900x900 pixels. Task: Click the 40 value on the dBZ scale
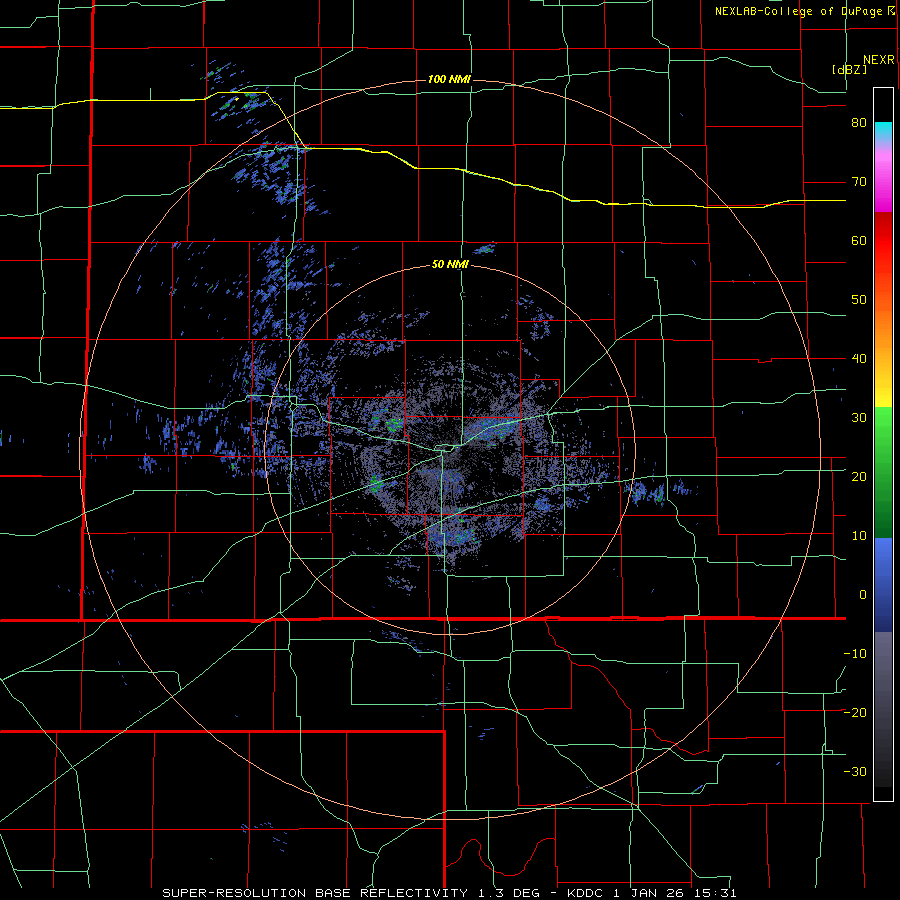pos(859,359)
